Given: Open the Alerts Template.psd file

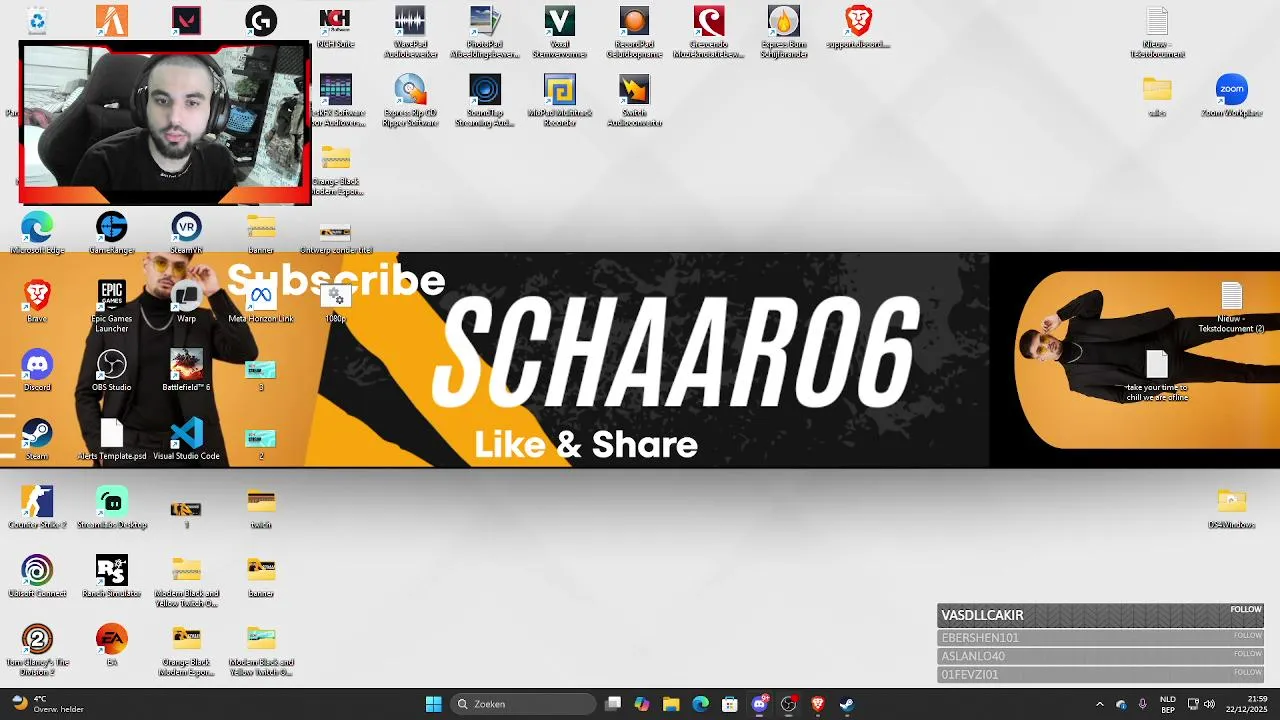Looking at the screenshot, I should pyautogui.click(x=112, y=439).
